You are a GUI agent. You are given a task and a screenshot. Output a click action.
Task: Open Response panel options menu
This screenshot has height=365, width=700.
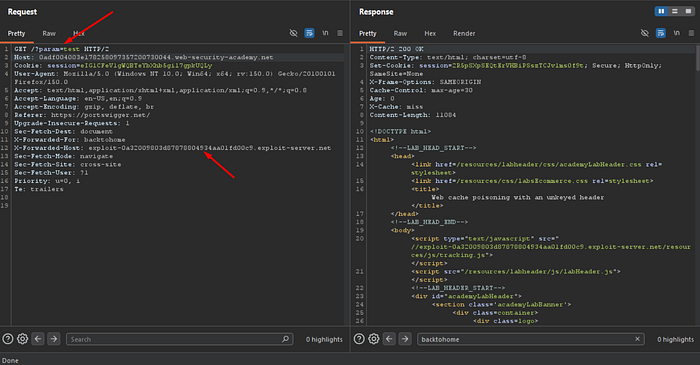point(692,33)
